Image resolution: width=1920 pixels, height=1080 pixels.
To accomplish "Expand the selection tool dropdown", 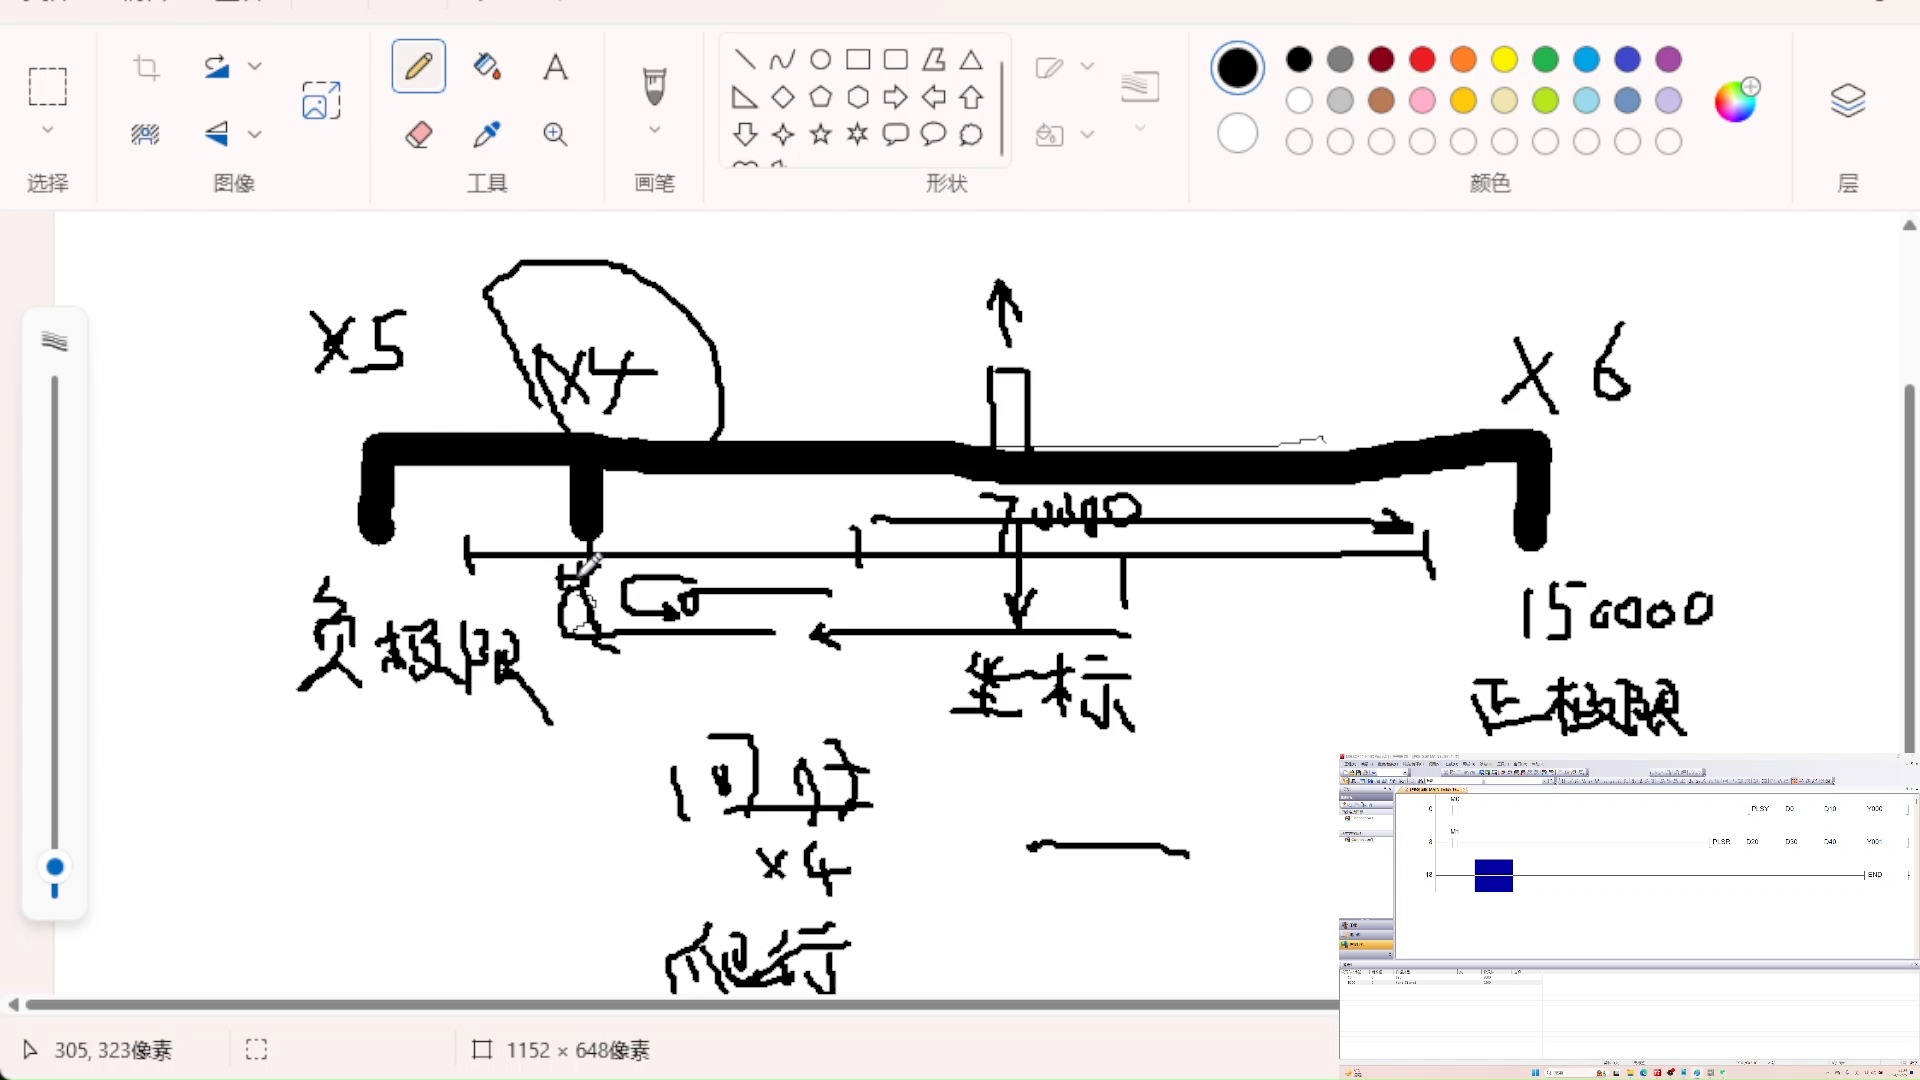I will pos(47,130).
